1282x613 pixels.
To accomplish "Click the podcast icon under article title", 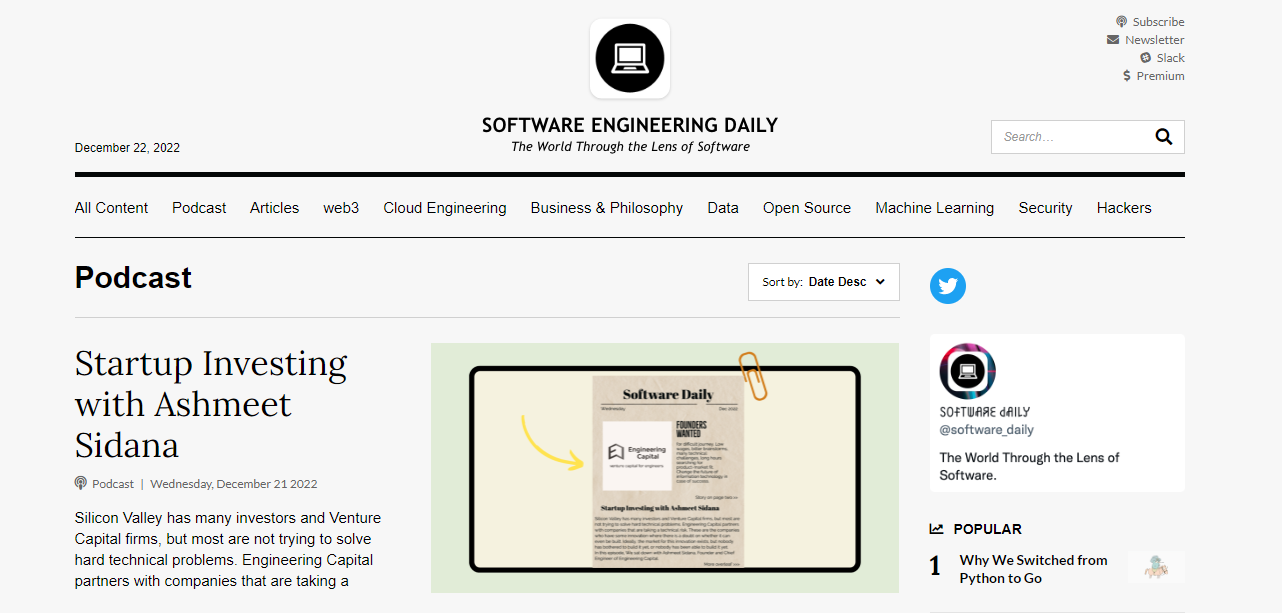I will point(81,483).
